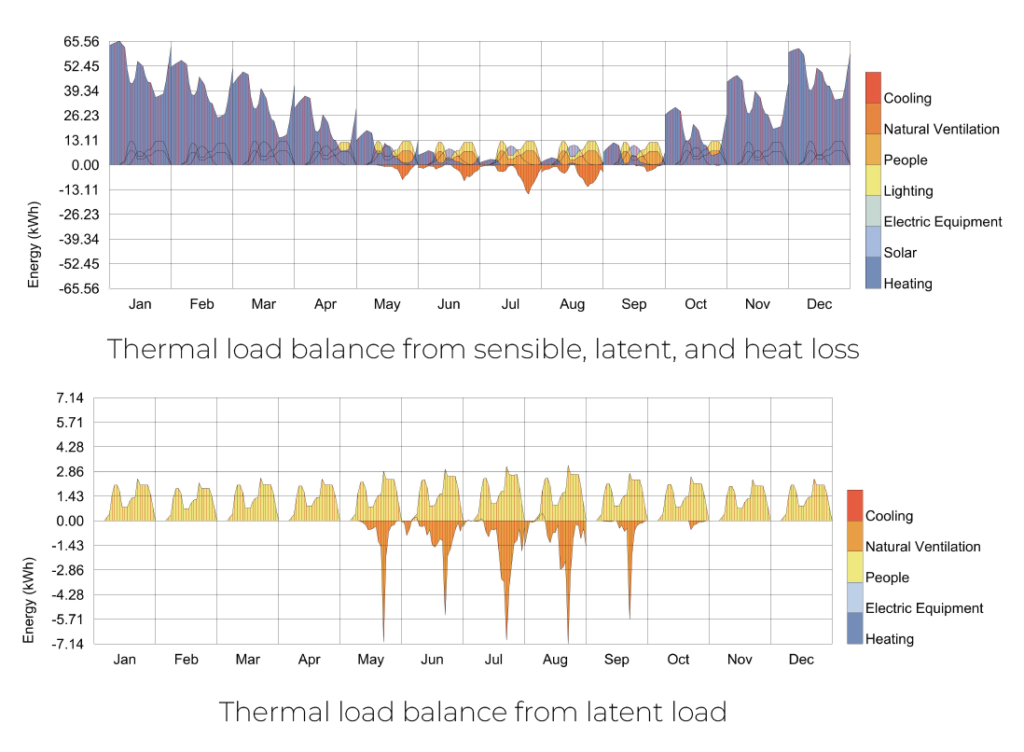Click the May label on bottom chart axis
Viewport: 1024px width, 752px height.
(370, 660)
